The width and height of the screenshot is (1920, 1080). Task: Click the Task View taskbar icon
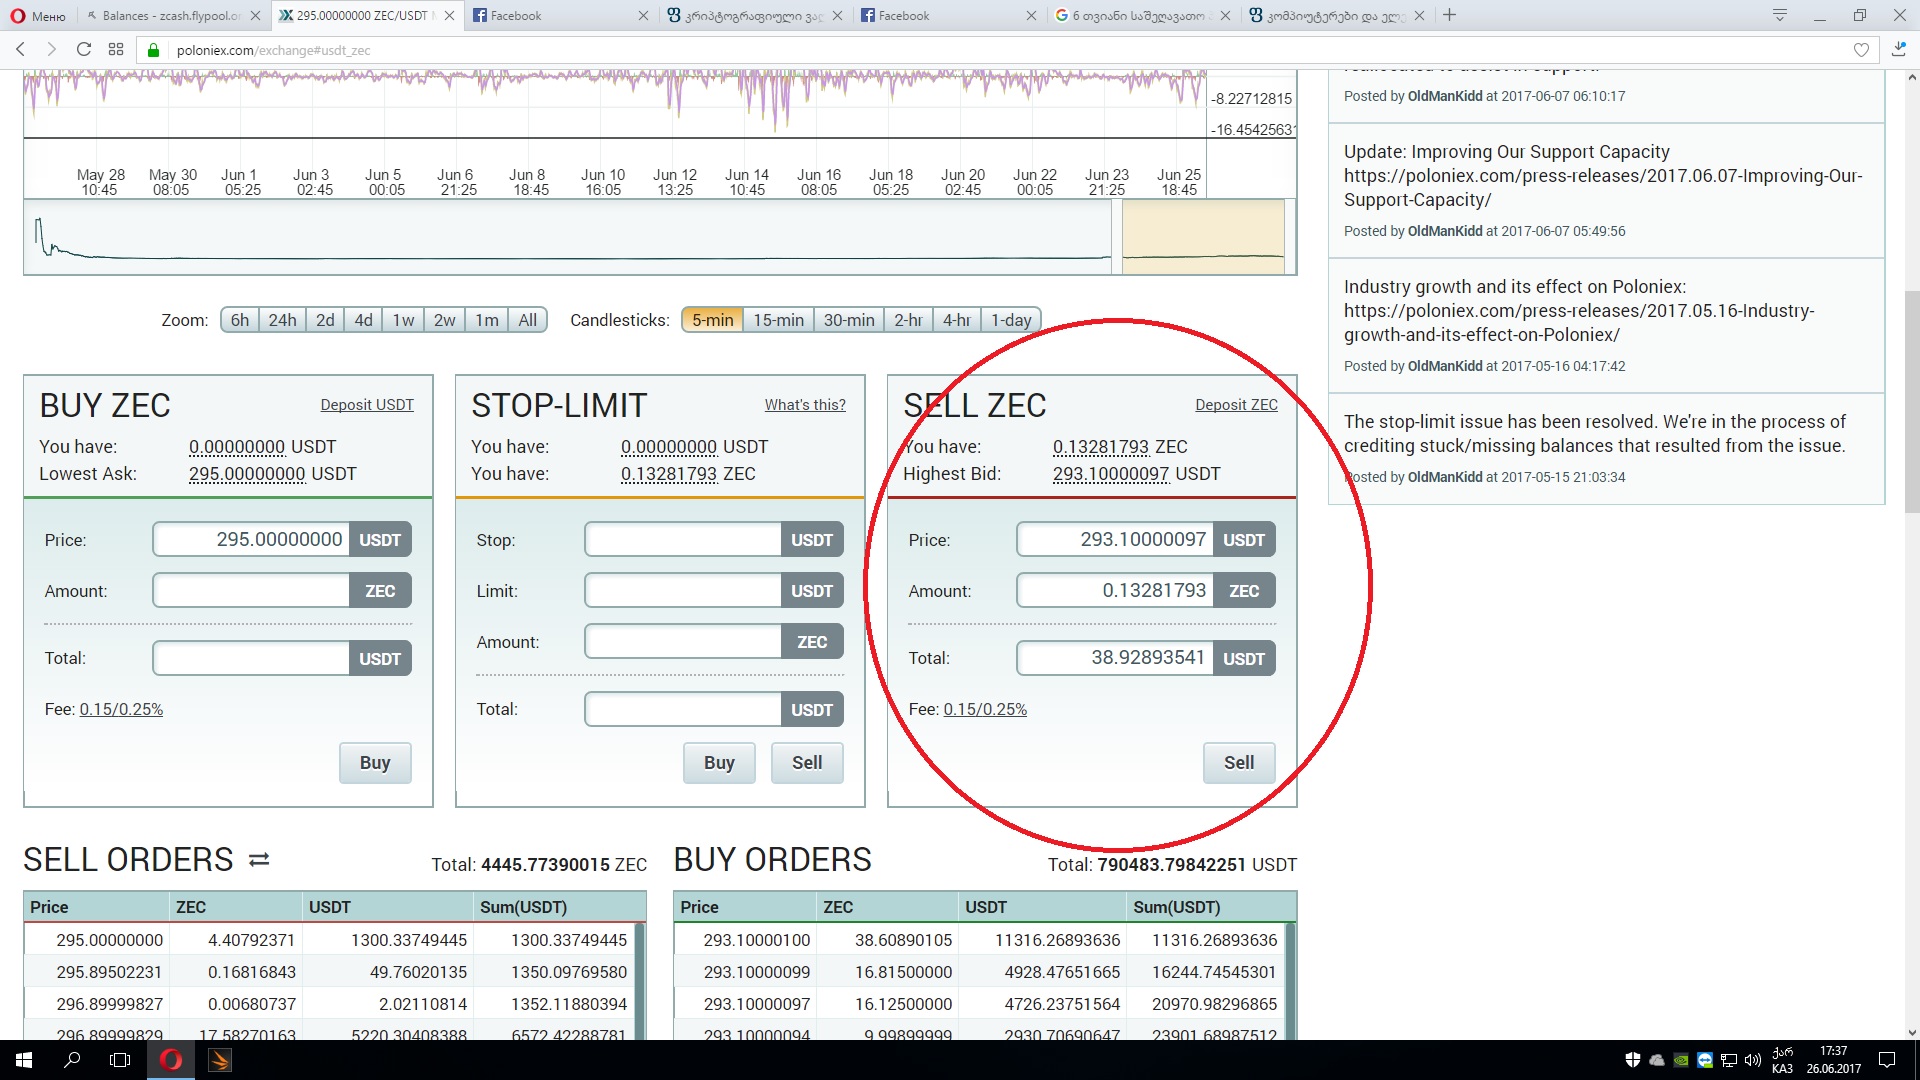click(120, 1060)
